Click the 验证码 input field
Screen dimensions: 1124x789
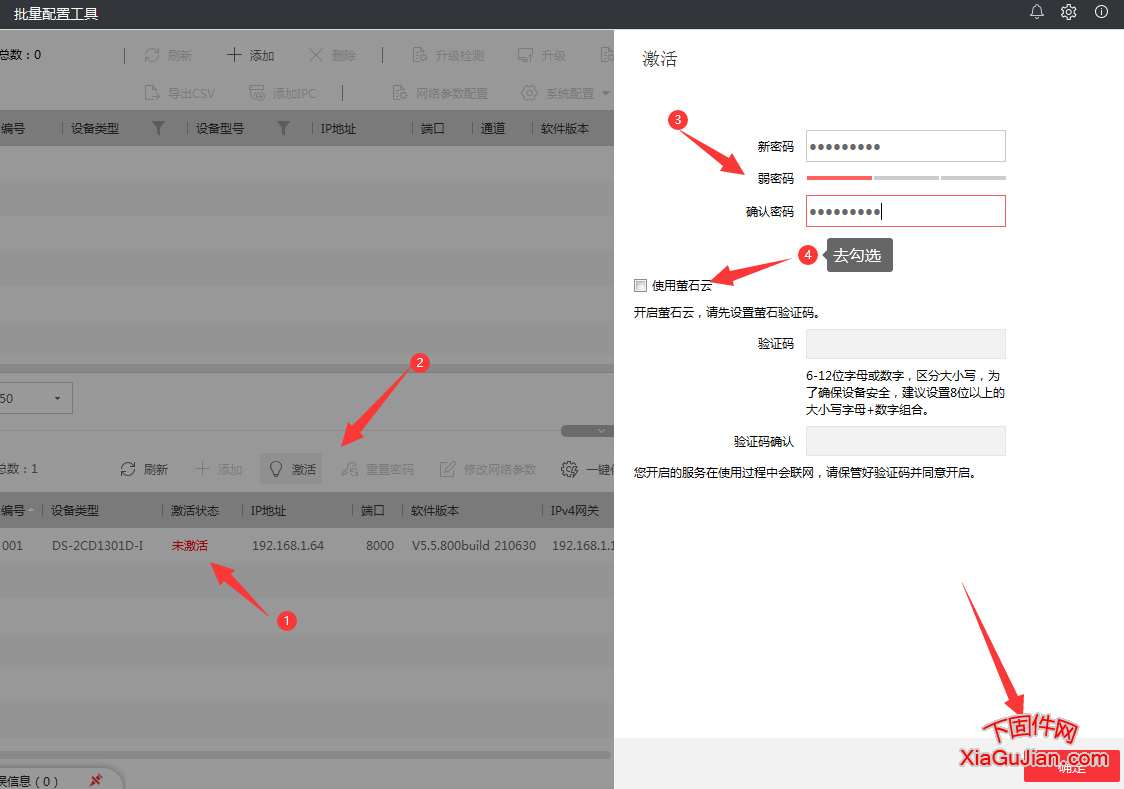(x=905, y=344)
